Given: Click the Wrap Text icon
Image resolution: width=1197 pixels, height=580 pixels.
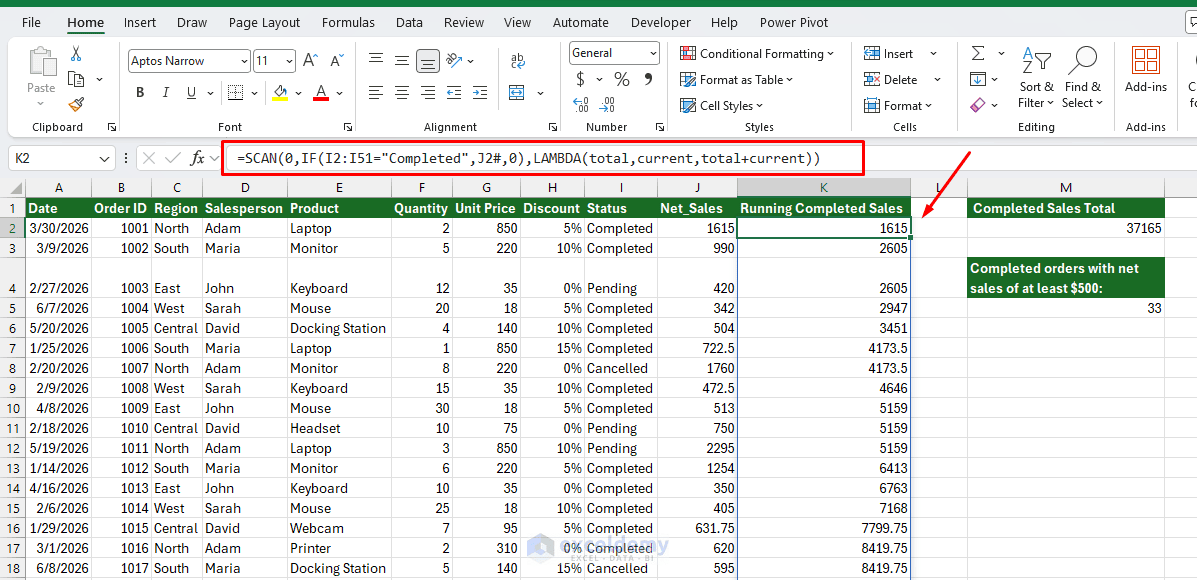Looking at the screenshot, I should [x=518, y=60].
